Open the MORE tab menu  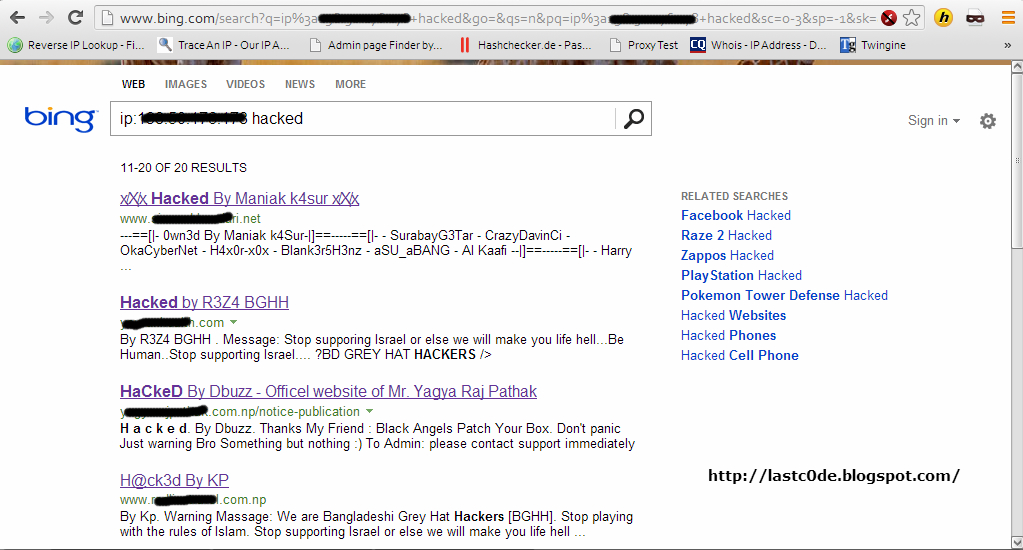click(x=350, y=84)
